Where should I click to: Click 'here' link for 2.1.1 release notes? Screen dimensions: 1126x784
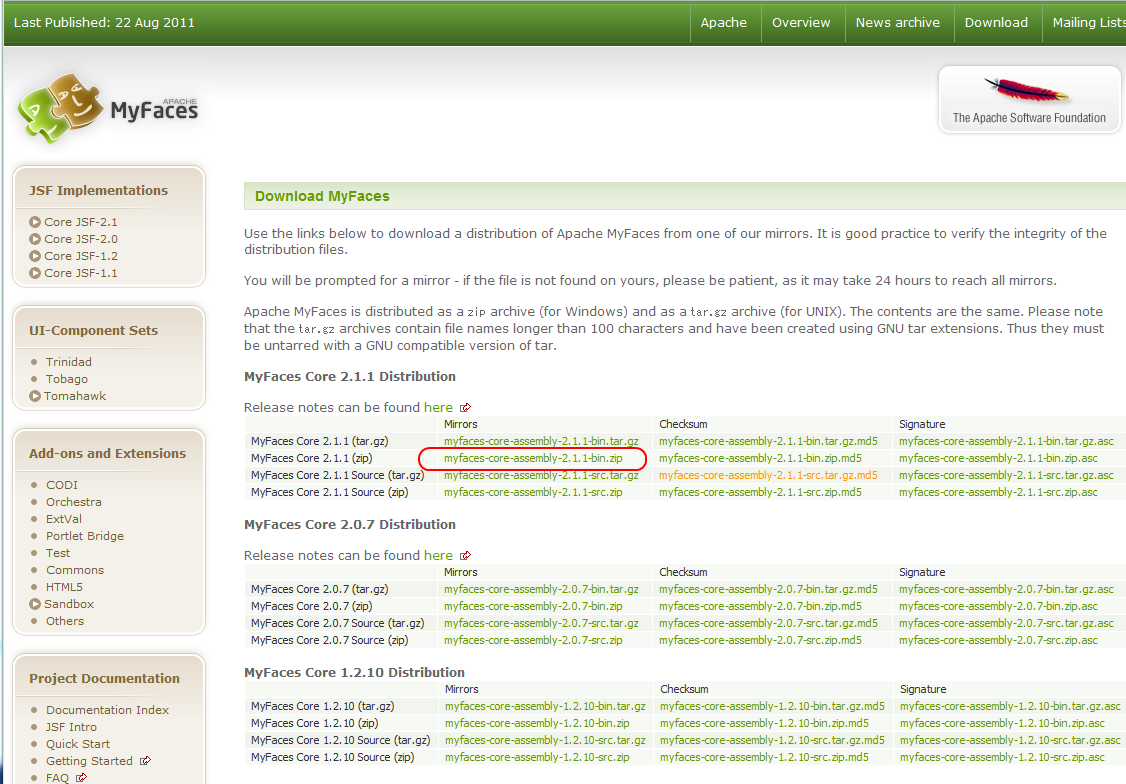[x=438, y=408]
